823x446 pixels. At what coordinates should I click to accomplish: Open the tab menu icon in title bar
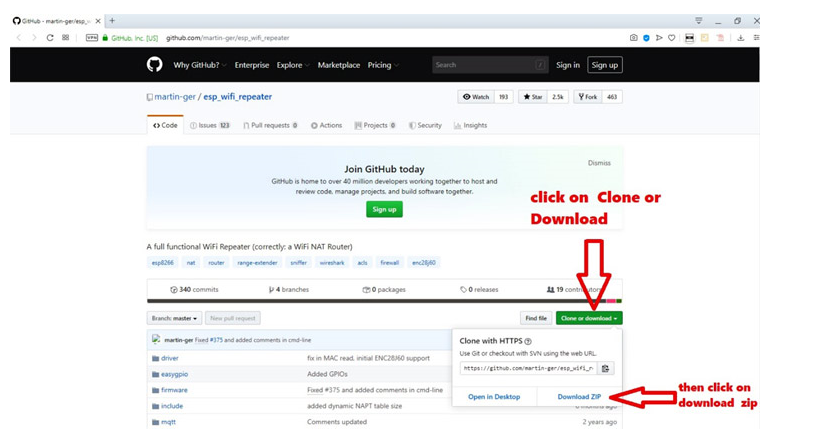coord(699,21)
